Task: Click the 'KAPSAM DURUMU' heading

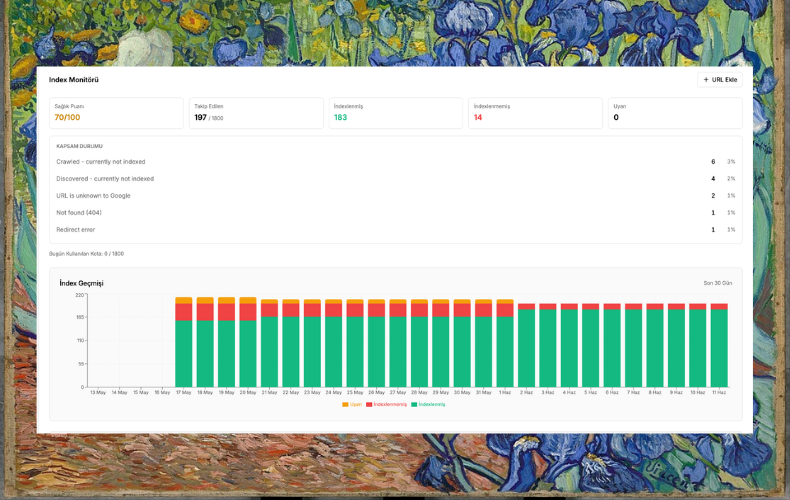Action: (x=79, y=146)
